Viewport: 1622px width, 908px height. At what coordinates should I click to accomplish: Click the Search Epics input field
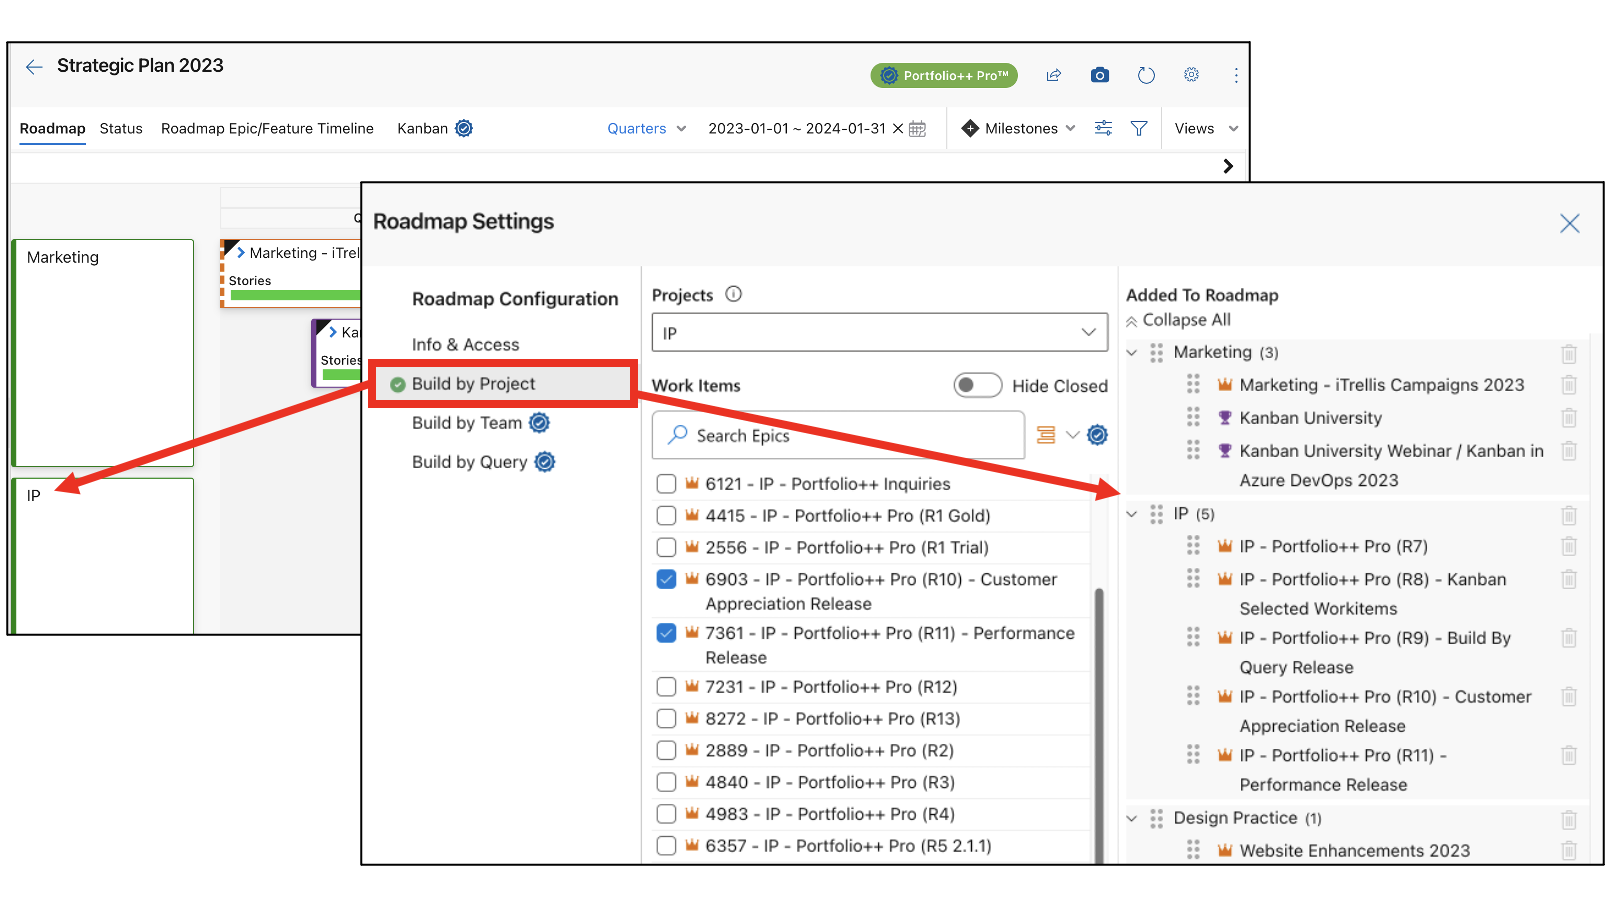point(838,435)
